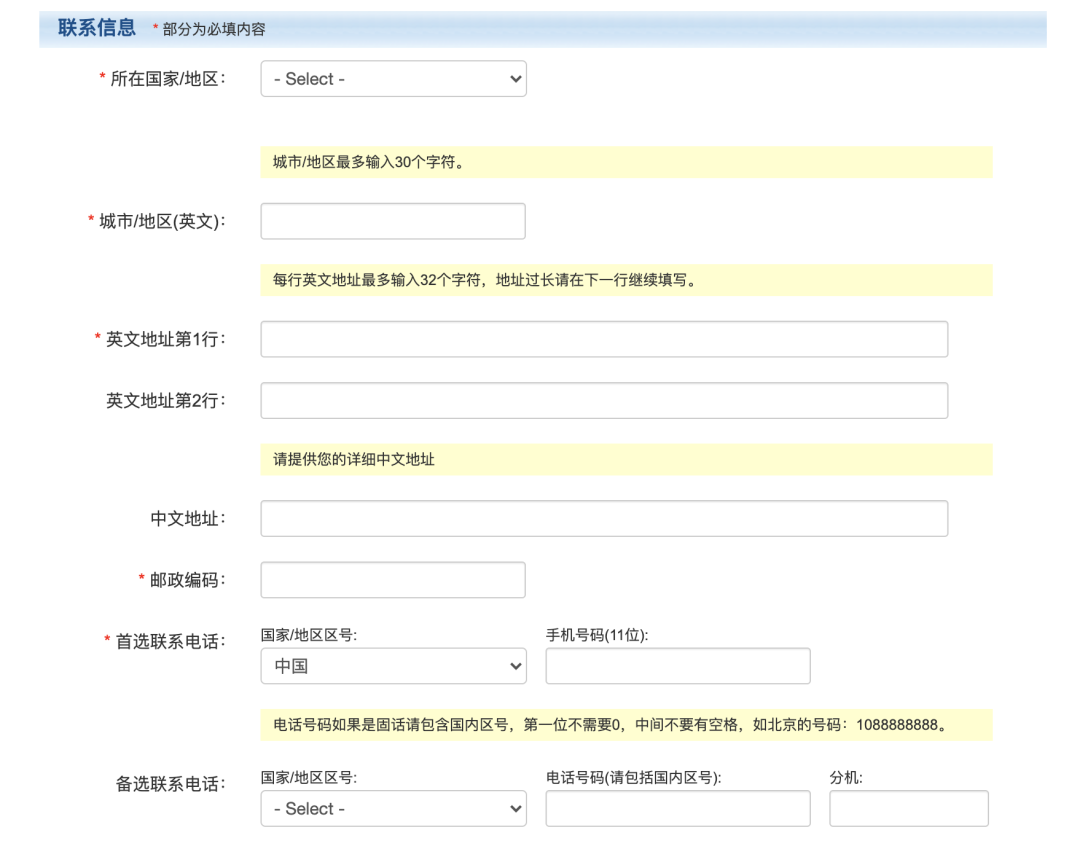Expand the 首选联系电话 区号 dropdown showing 中国
Screen dimensions: 1080x849
(x=393, y=666)
